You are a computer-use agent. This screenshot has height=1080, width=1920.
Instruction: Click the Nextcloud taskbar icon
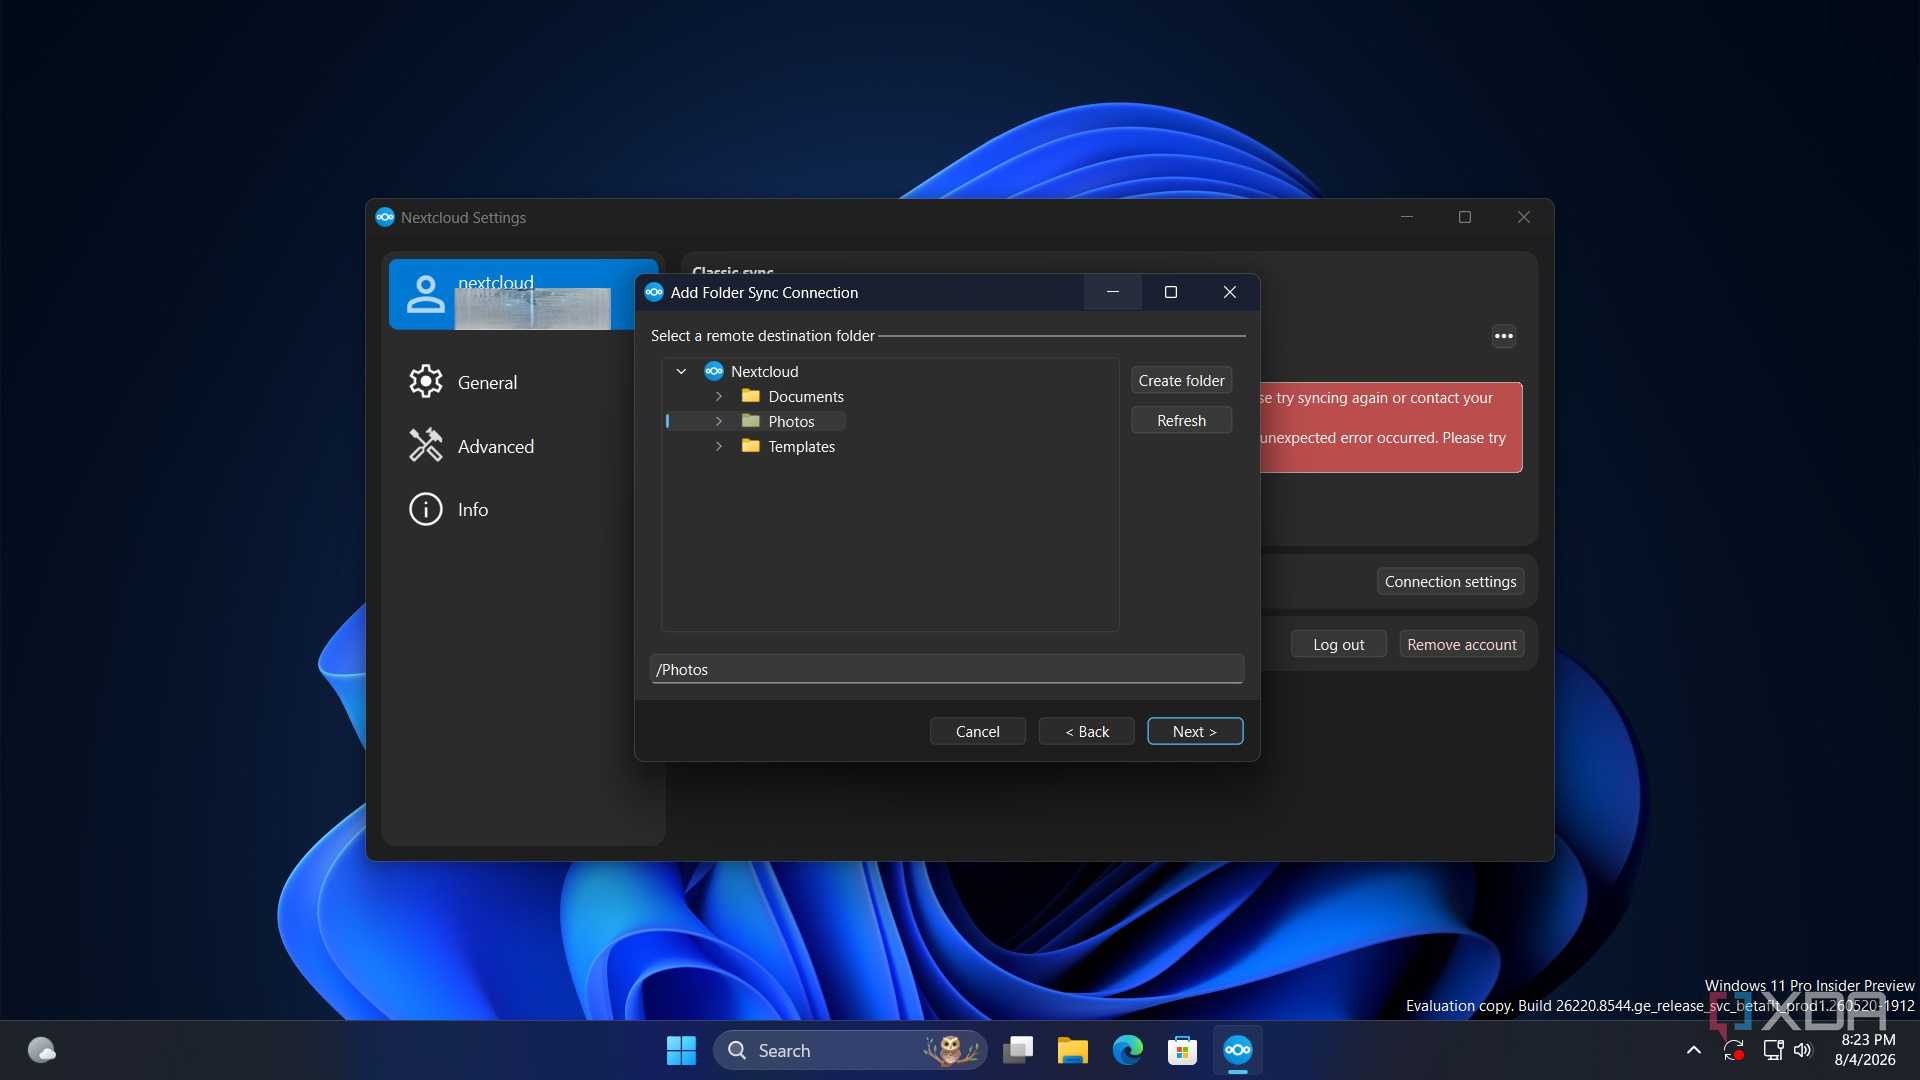(x=1238, y=1050)
